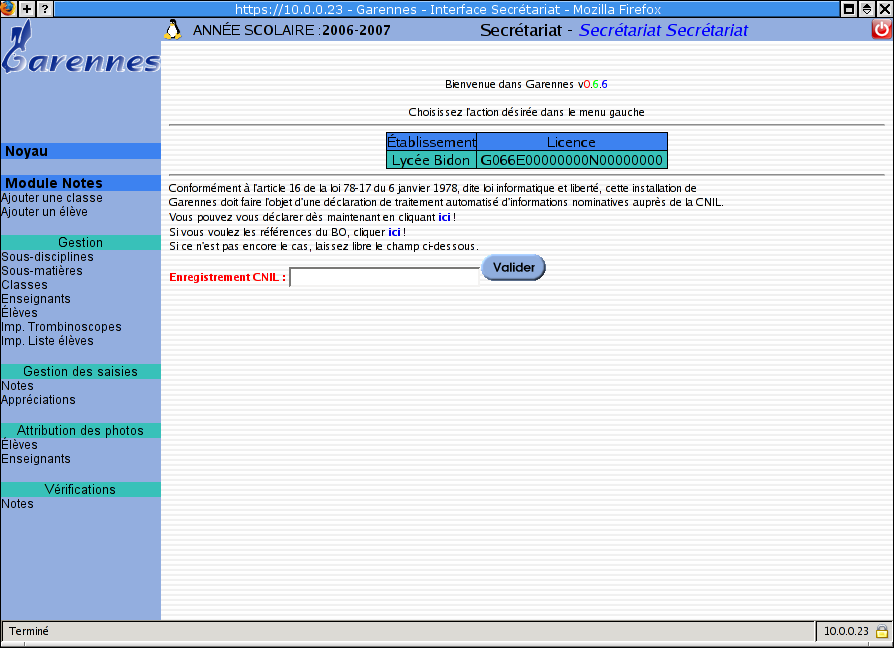Click the red power logout icon
The height and width of the screenshot is (648, 894).
click(x=881, y=30)
